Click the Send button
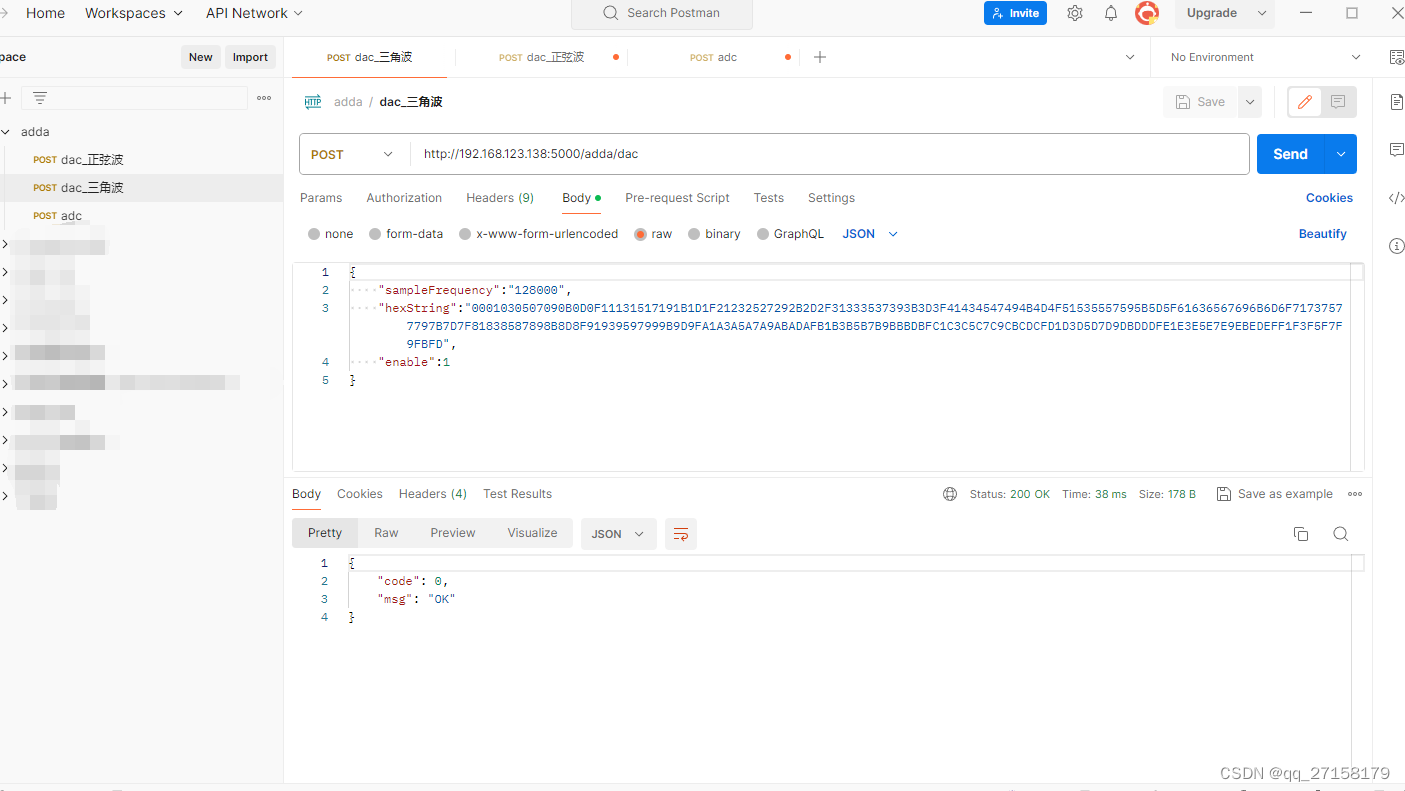 (1289, 153)
